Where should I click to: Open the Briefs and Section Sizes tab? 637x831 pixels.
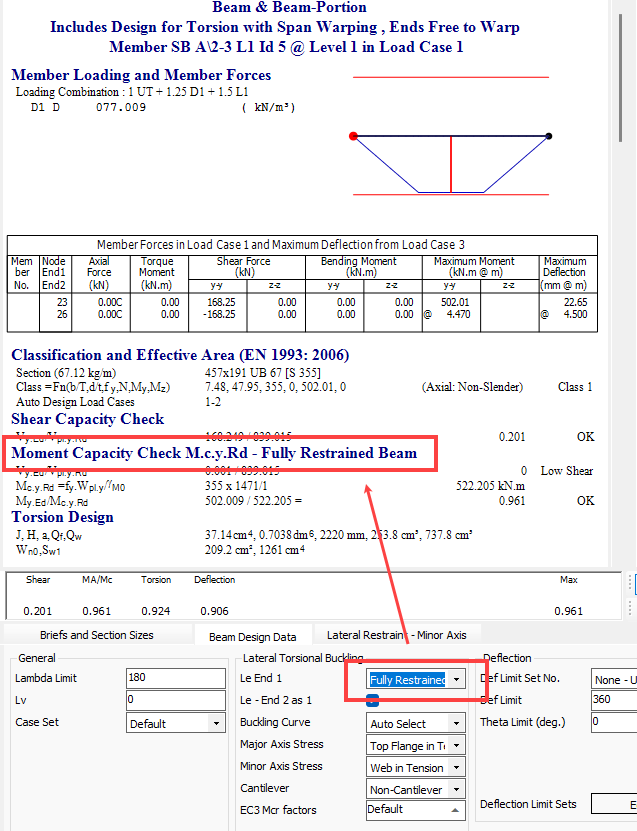pyautogui.click(x=97, y=634)
